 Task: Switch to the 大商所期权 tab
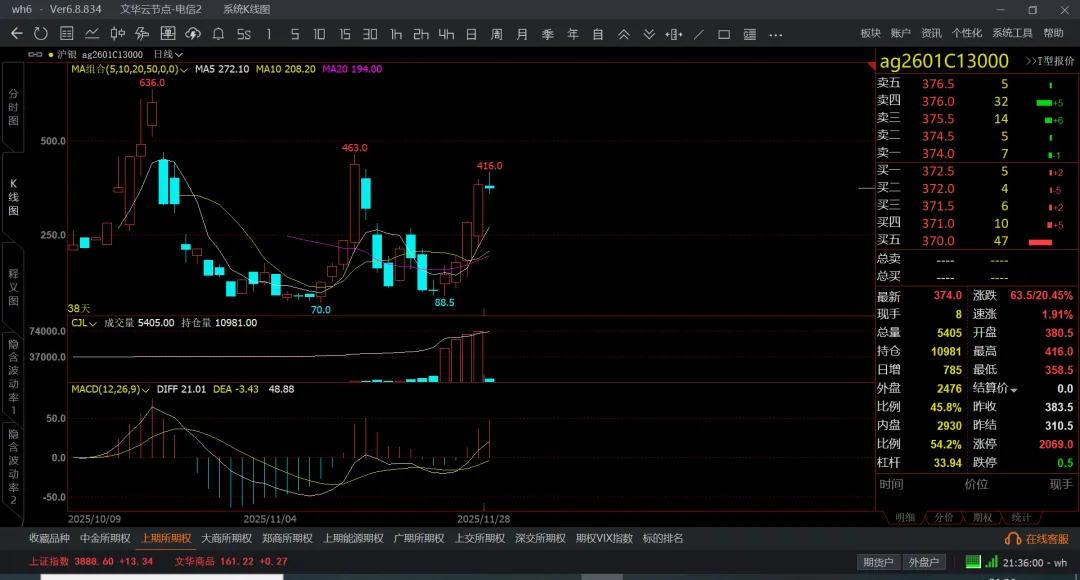(226, 538)
